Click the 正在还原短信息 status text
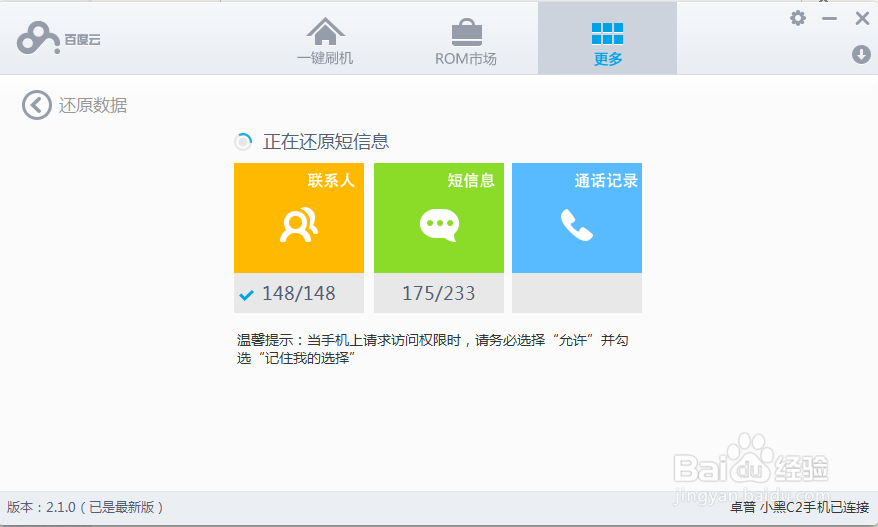Image resolution: width=878 pixels, height=527 pixels. (326, 142)
